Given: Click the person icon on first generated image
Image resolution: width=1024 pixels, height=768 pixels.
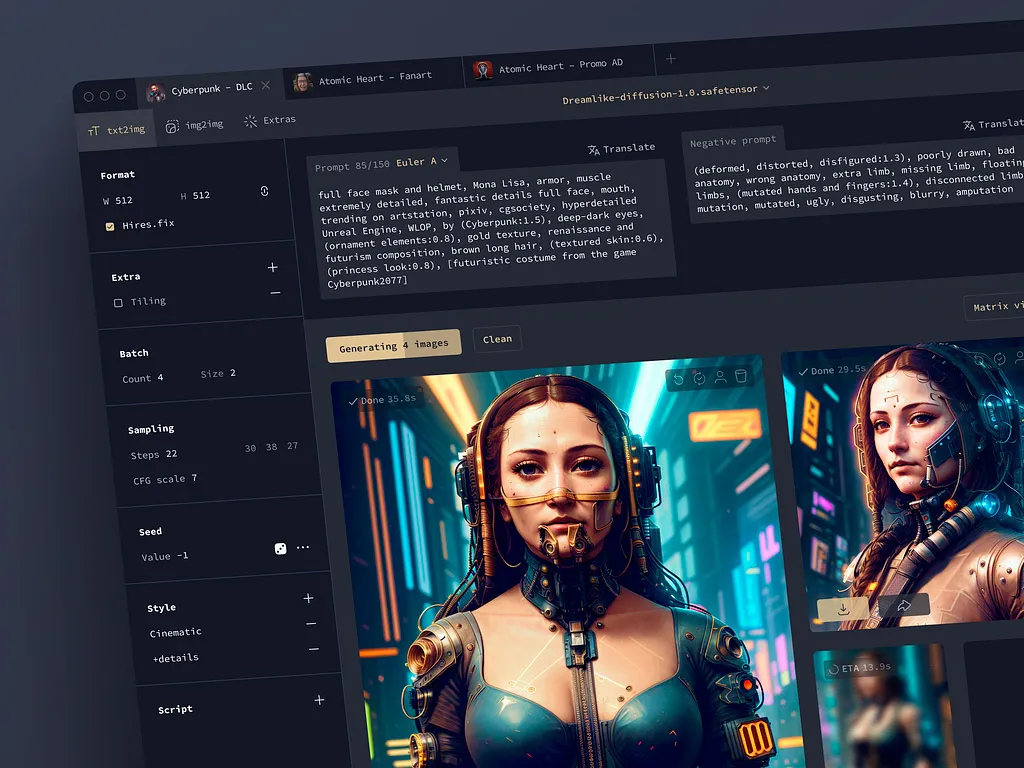Looking at the screenshot, I should (x=720, y=378).
